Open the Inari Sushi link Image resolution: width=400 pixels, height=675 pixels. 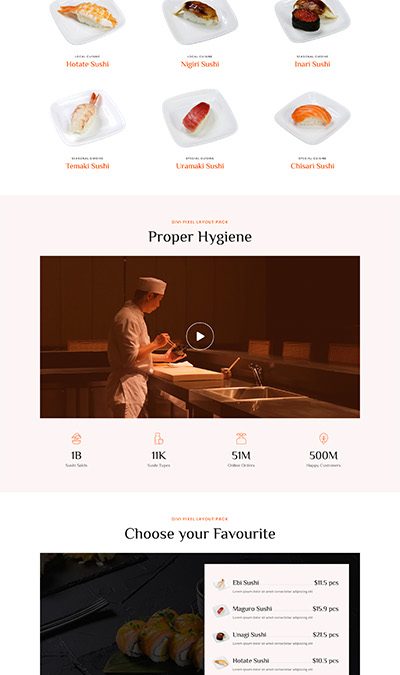[312, 64]
